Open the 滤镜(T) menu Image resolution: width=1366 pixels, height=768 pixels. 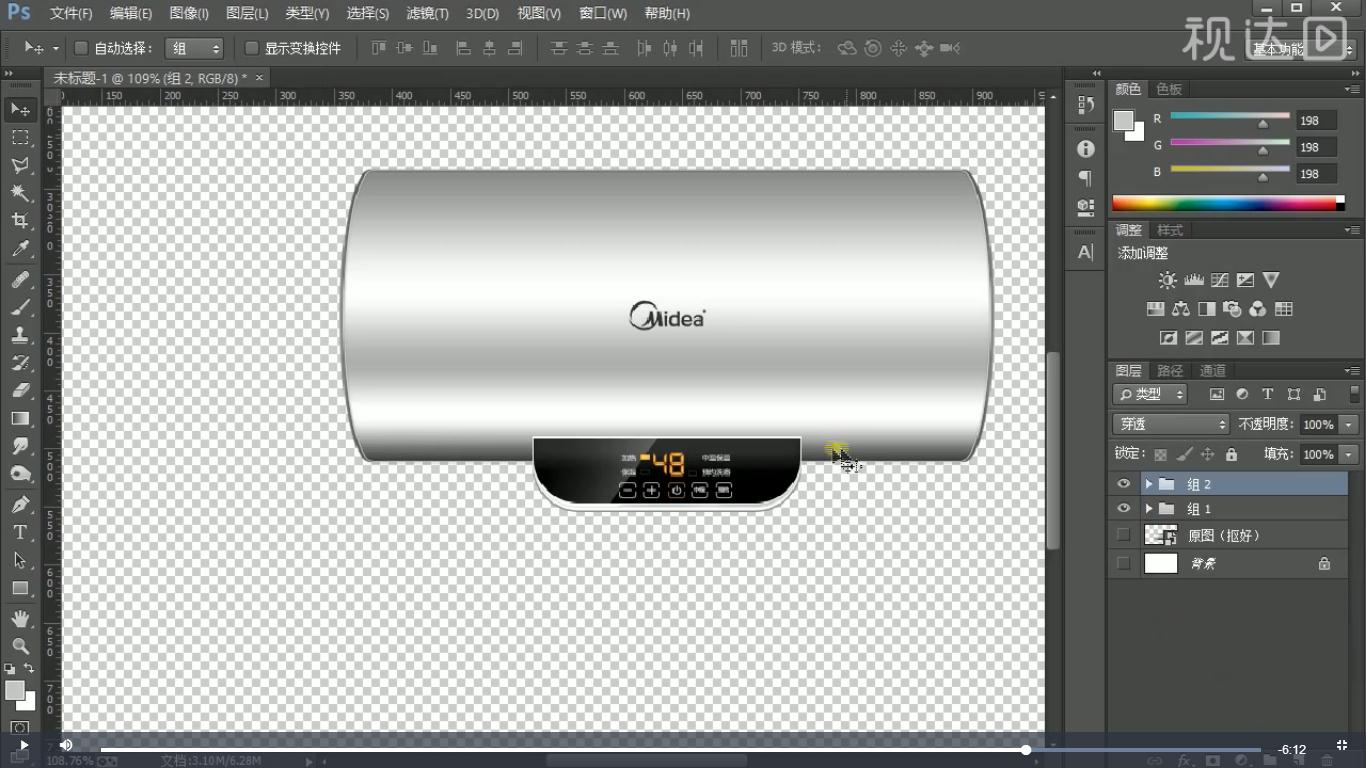coord(427,13)
